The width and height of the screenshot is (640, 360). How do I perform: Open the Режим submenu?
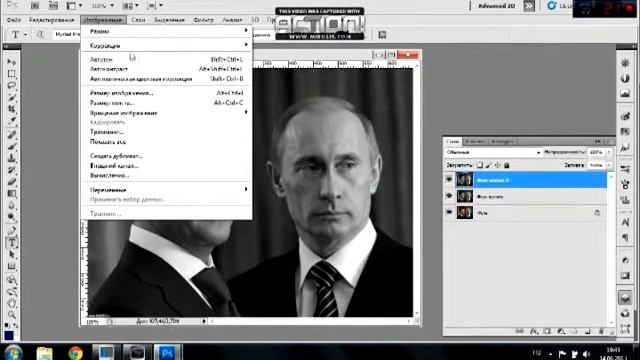coord(167,31)
